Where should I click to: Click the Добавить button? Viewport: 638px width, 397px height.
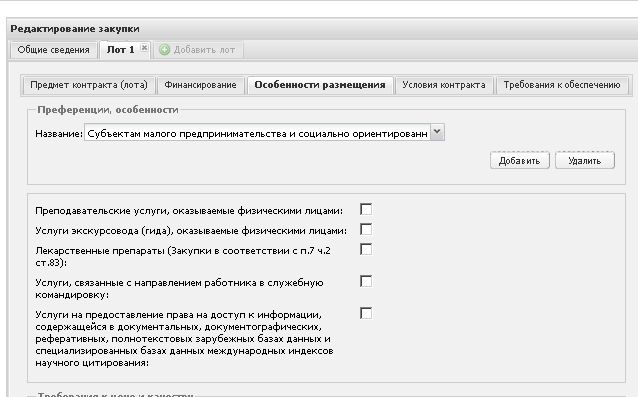pos(520,161)
